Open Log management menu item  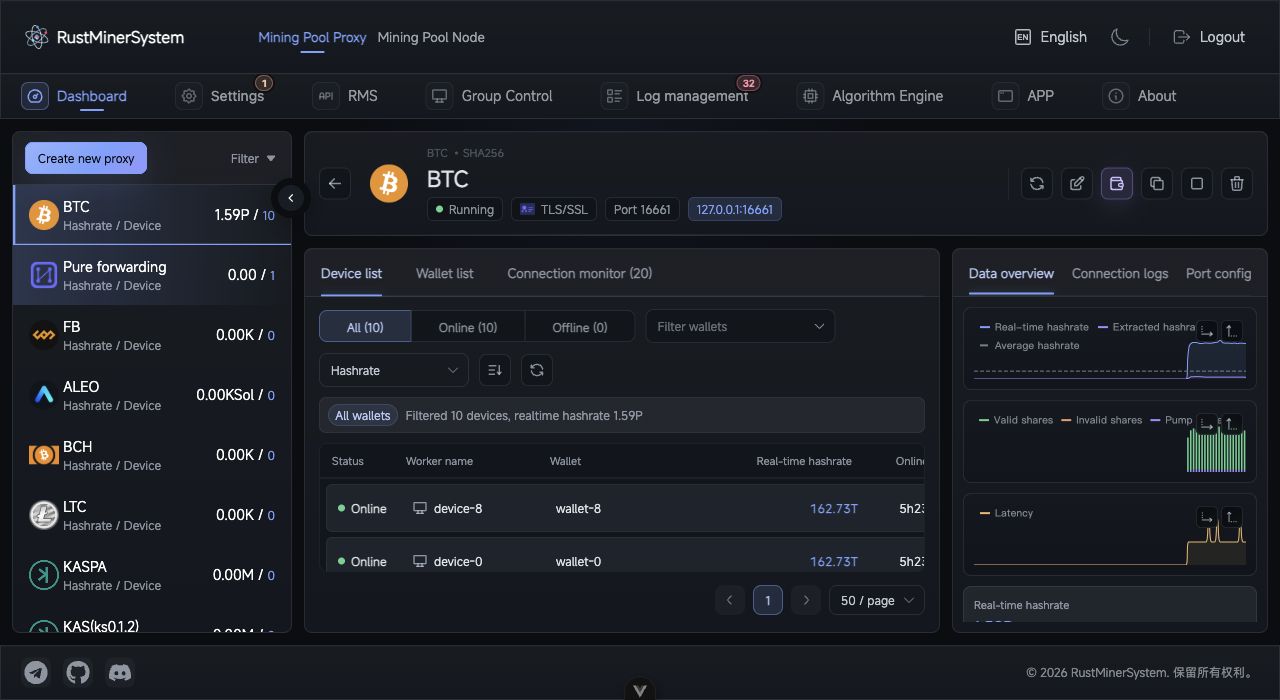(675, 96)
